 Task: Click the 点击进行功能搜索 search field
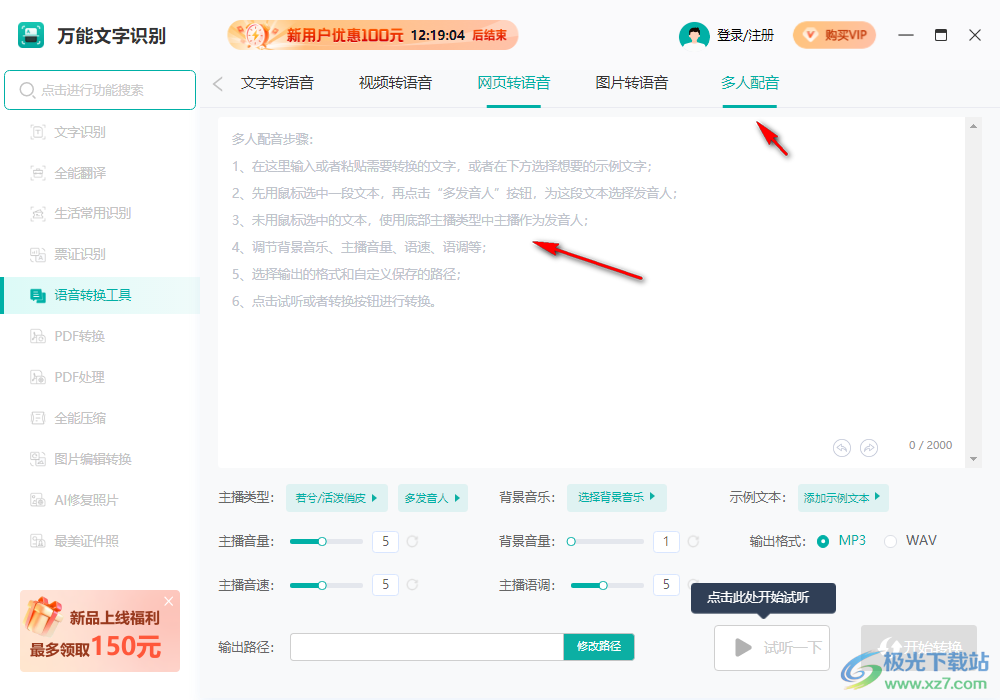point(100,90)
